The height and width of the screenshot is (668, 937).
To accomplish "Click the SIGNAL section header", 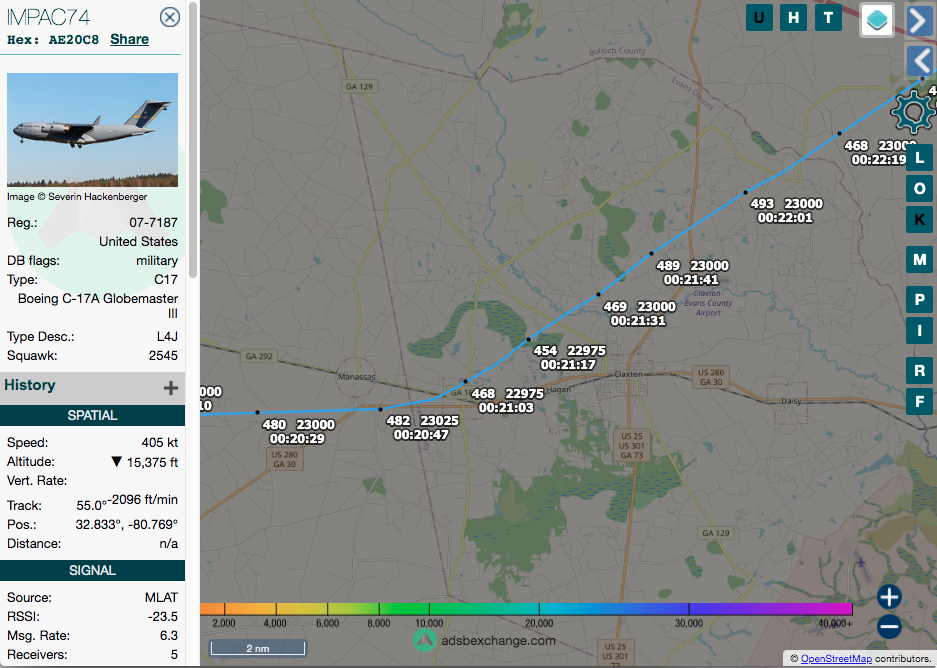I will [92, 570].
